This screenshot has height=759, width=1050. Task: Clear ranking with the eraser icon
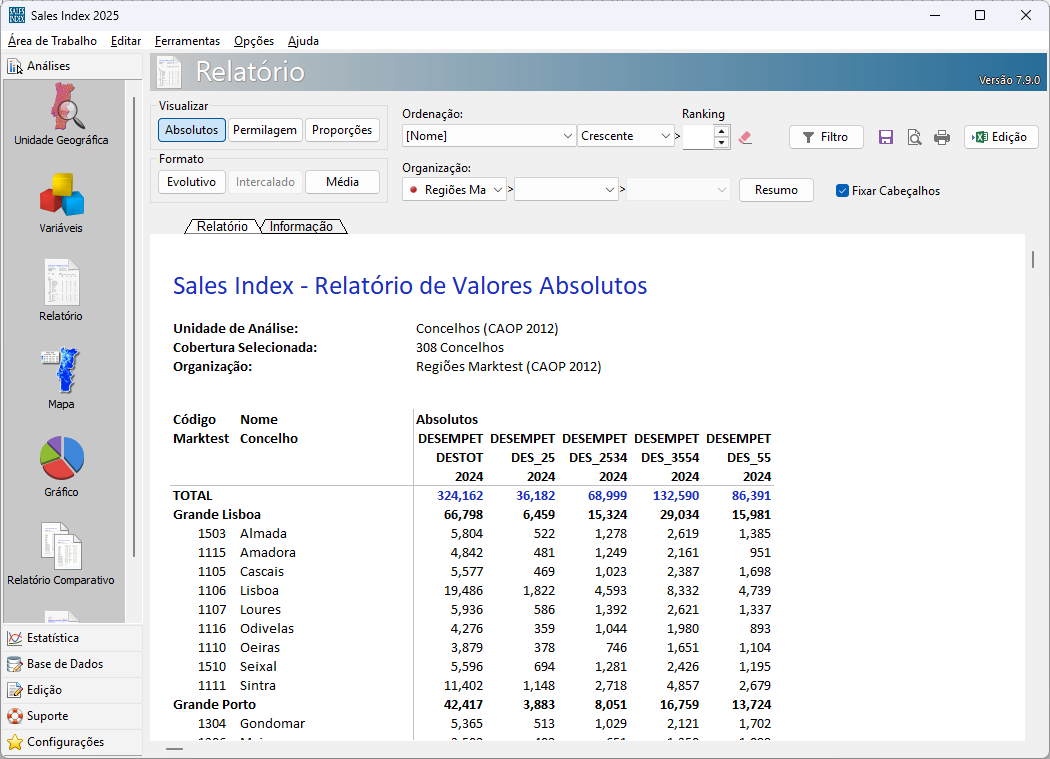(x=745, y=137)
